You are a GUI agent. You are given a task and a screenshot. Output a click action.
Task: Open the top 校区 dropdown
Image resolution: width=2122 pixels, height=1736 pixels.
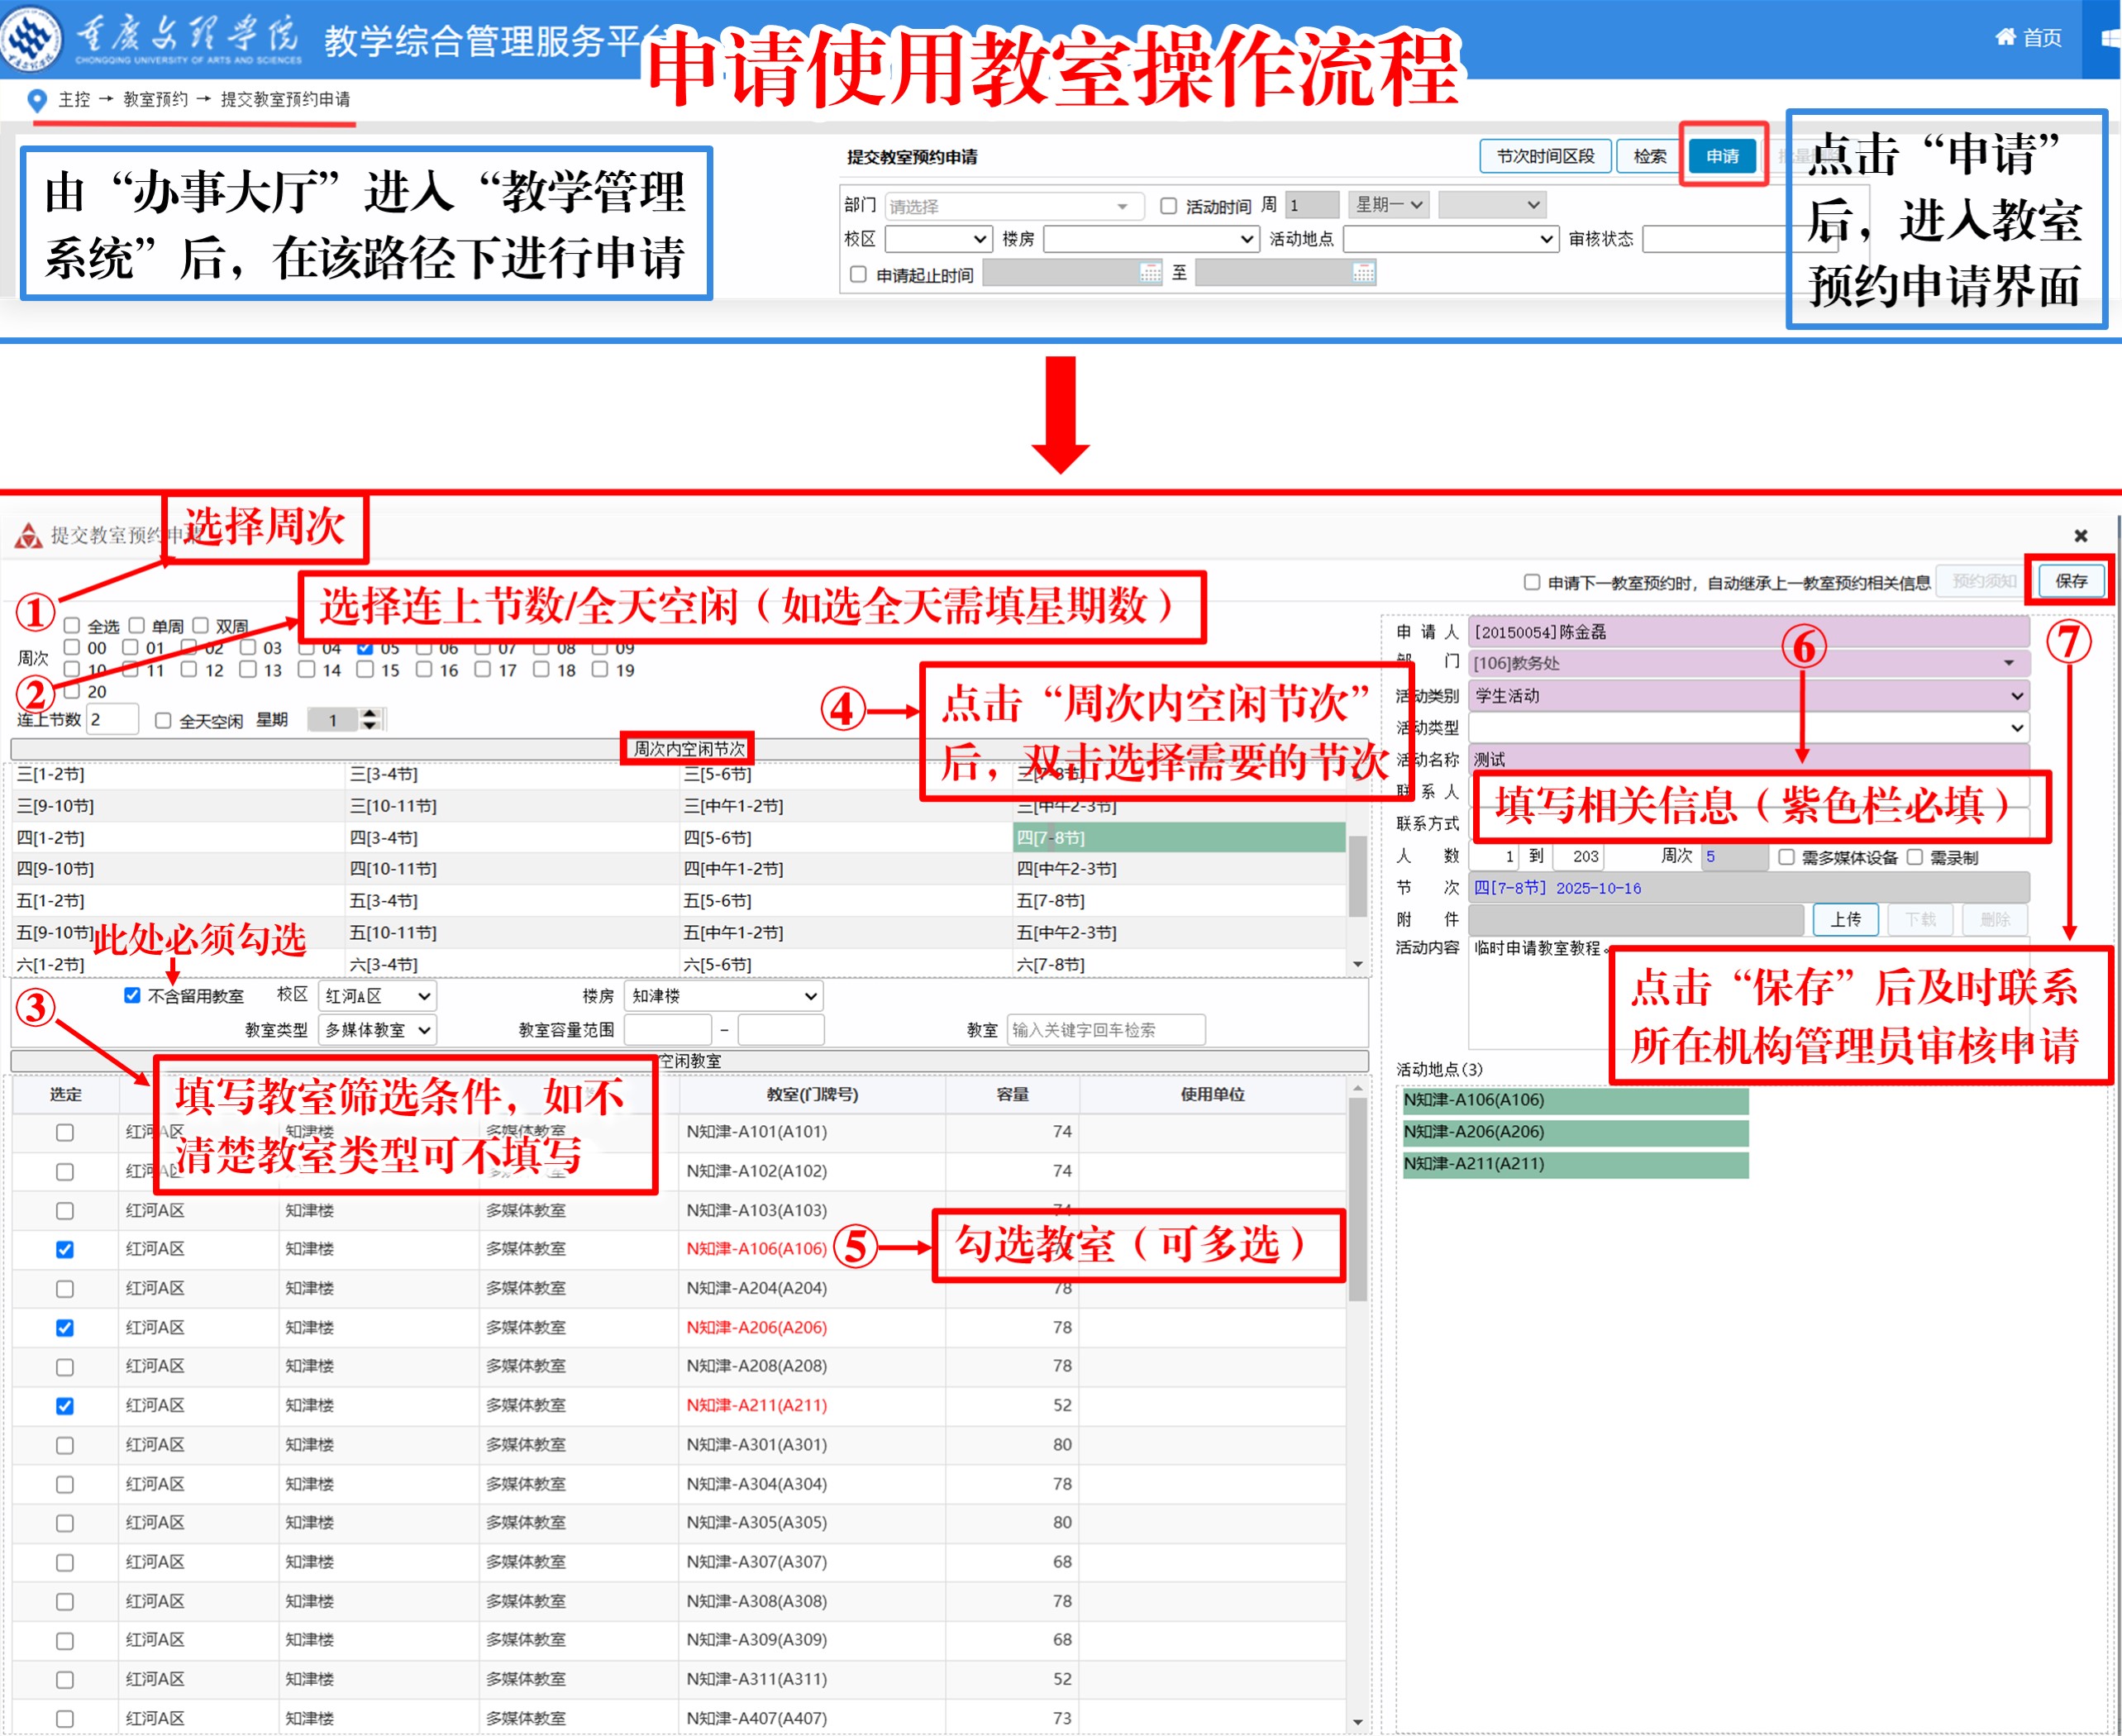(x=938, y=239)
